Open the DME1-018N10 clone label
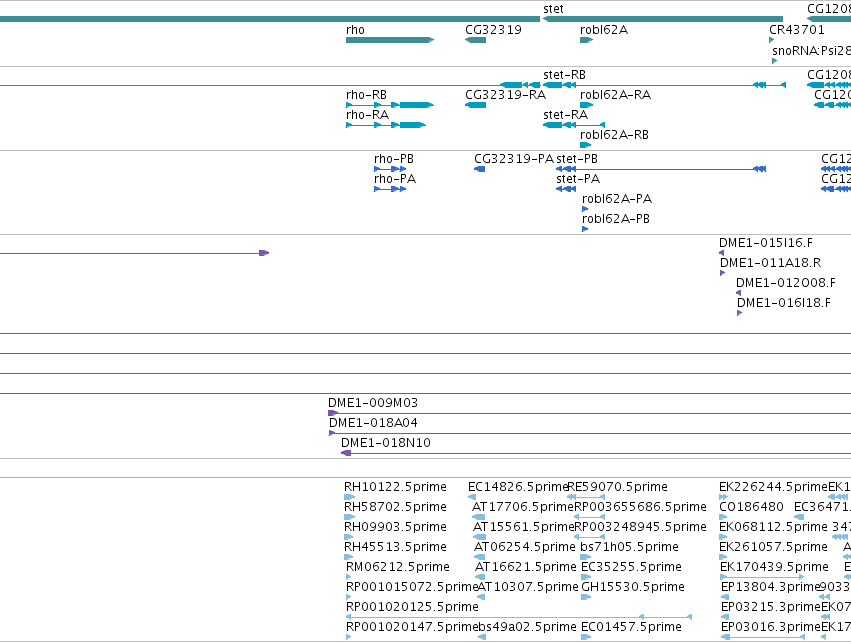Screen dimensions: 851x642 pos(385,443)
